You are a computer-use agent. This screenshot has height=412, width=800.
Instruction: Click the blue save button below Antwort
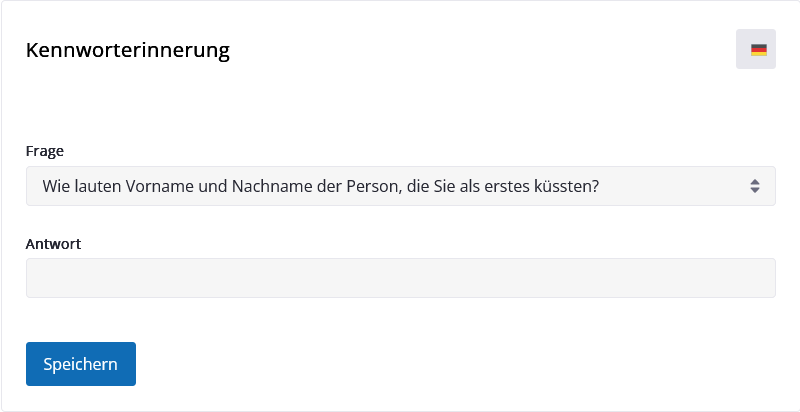(81, 364)
